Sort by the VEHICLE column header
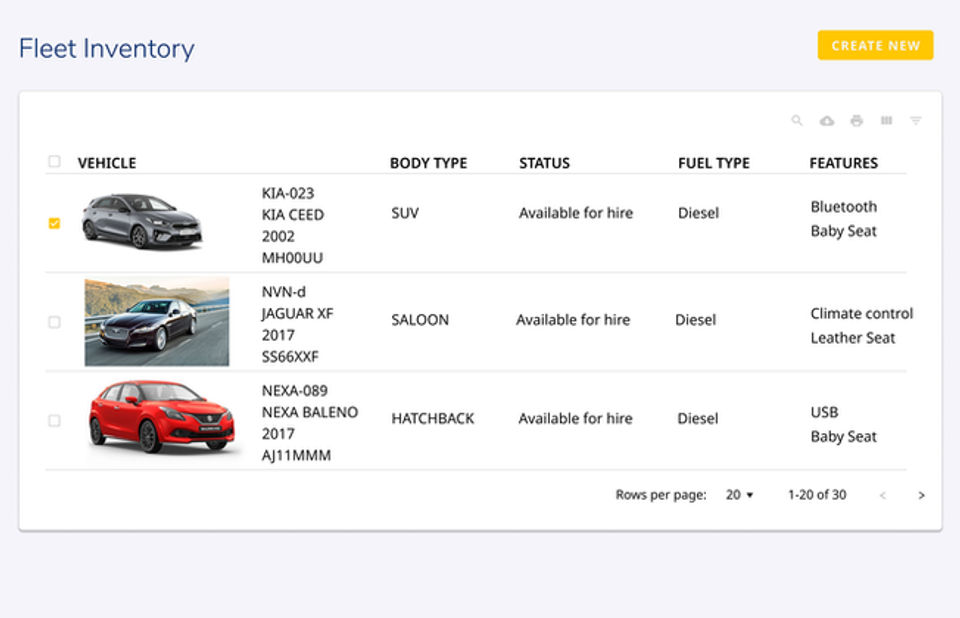Viewport: 960px width, 618px height. [107, 163]
